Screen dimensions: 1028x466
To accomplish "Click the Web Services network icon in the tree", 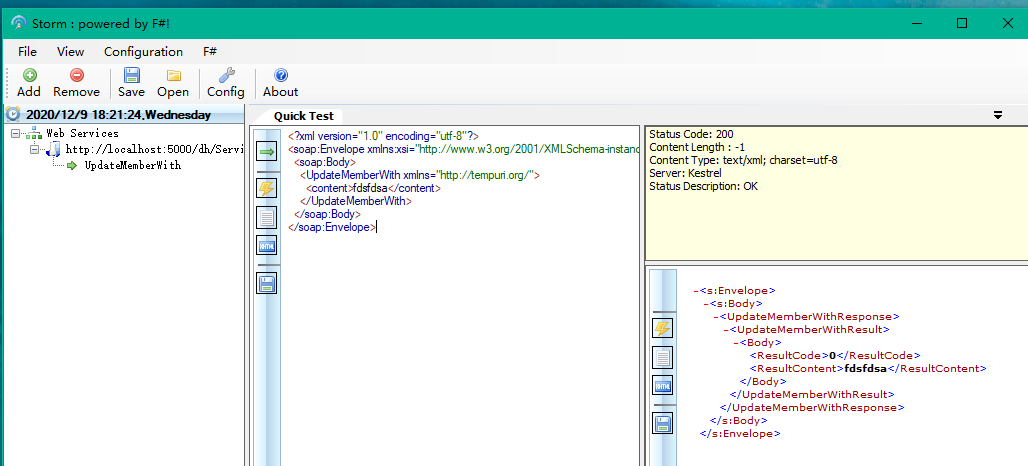I will 34,134.
